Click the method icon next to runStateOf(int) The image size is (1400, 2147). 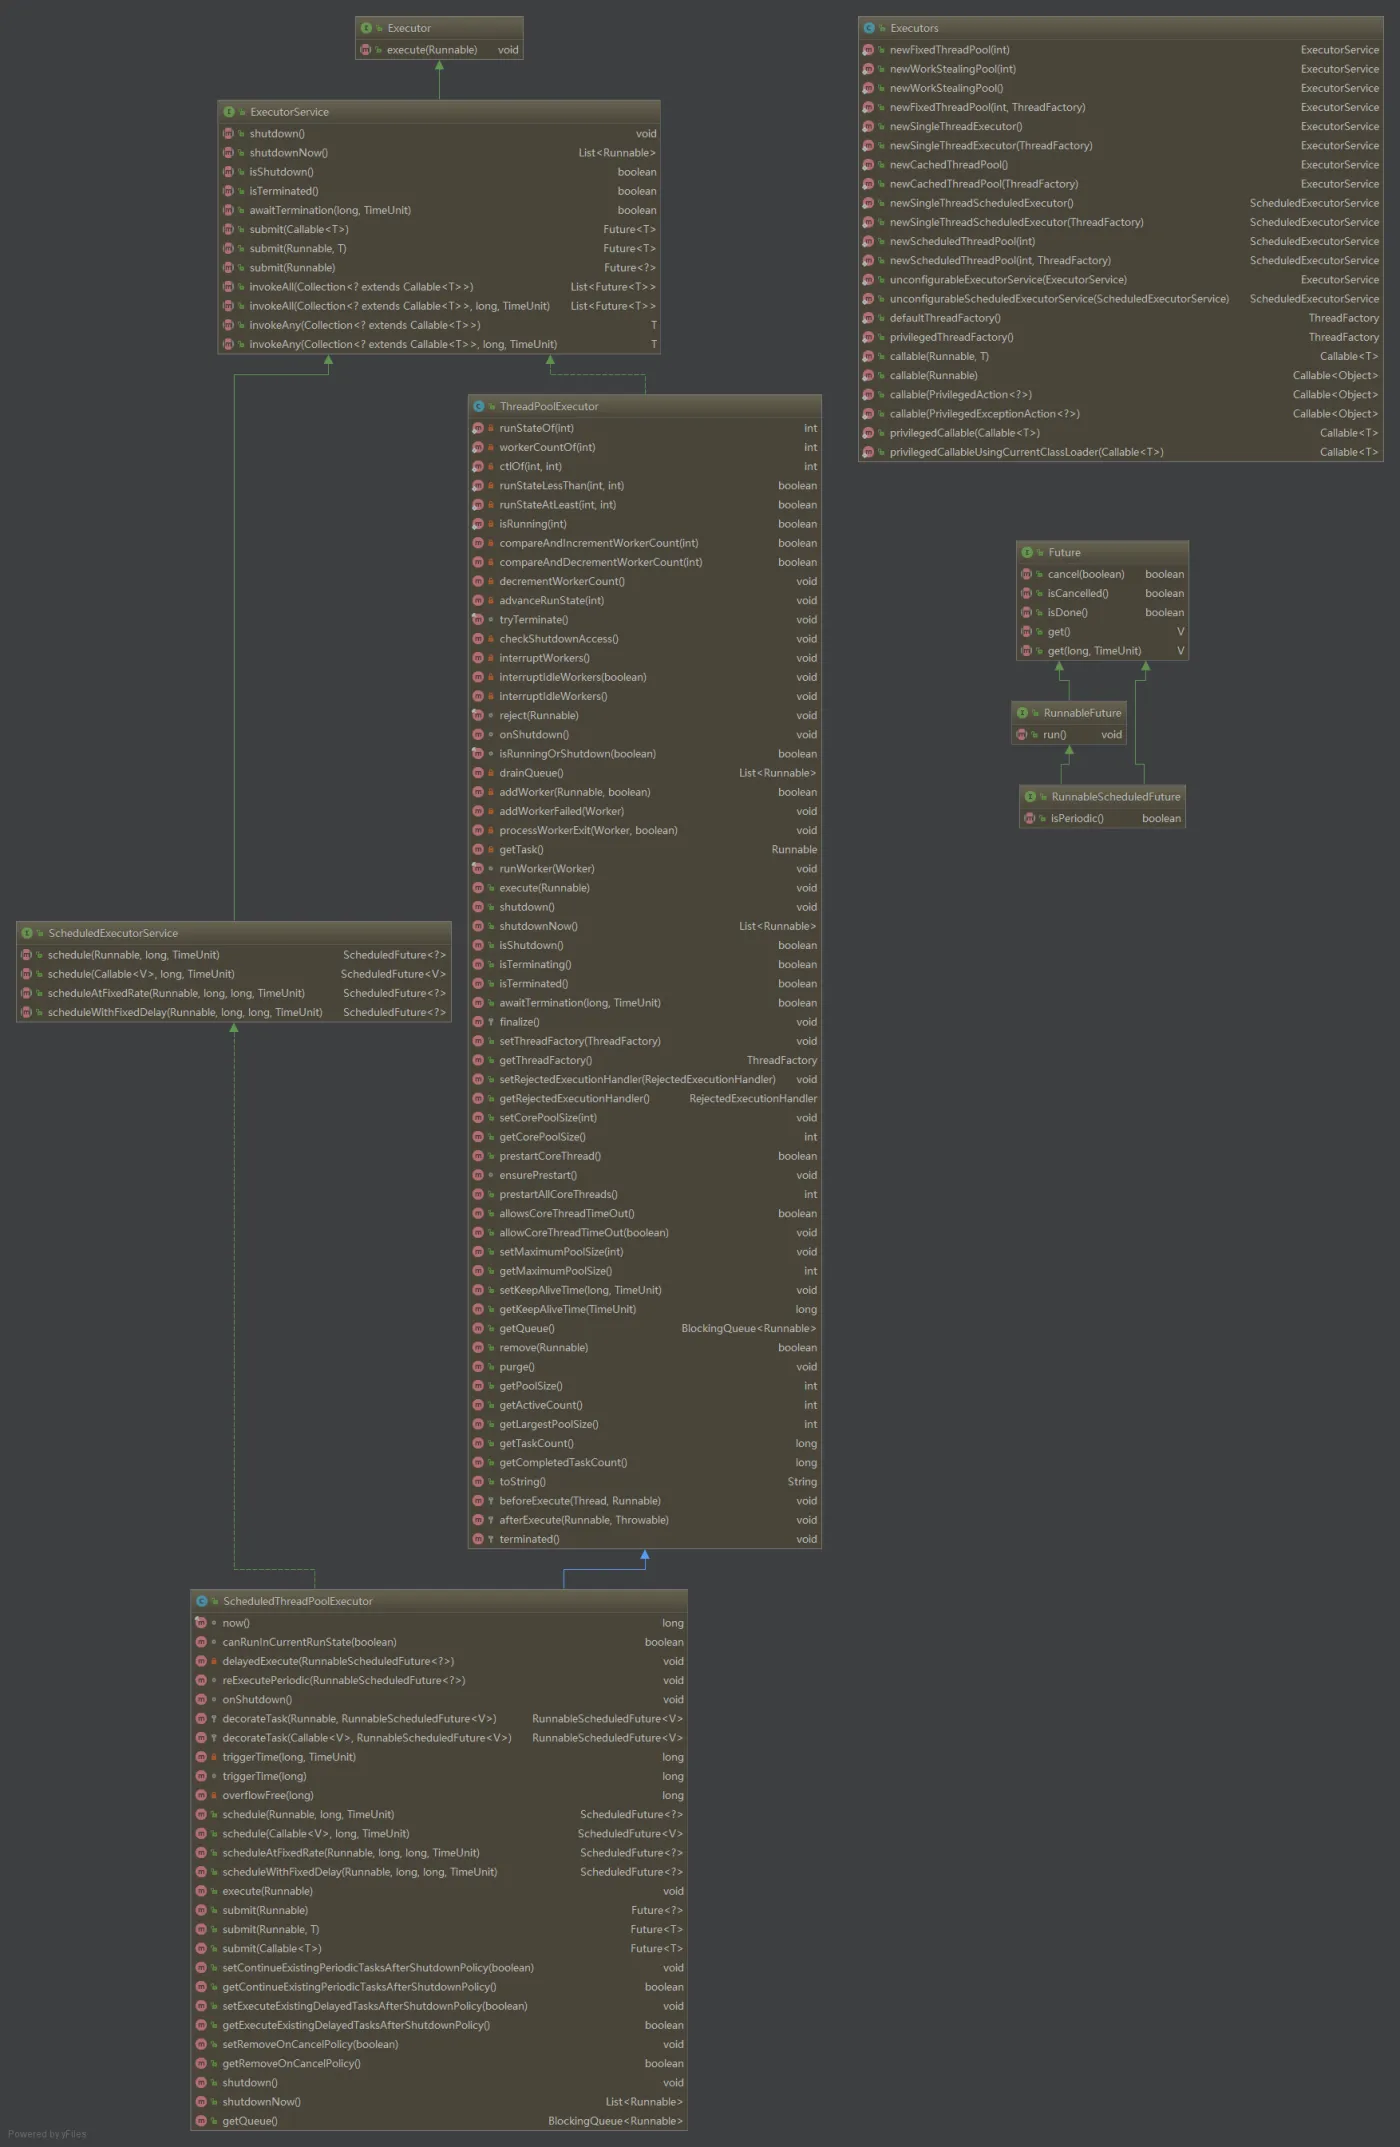tap(478, 428)
